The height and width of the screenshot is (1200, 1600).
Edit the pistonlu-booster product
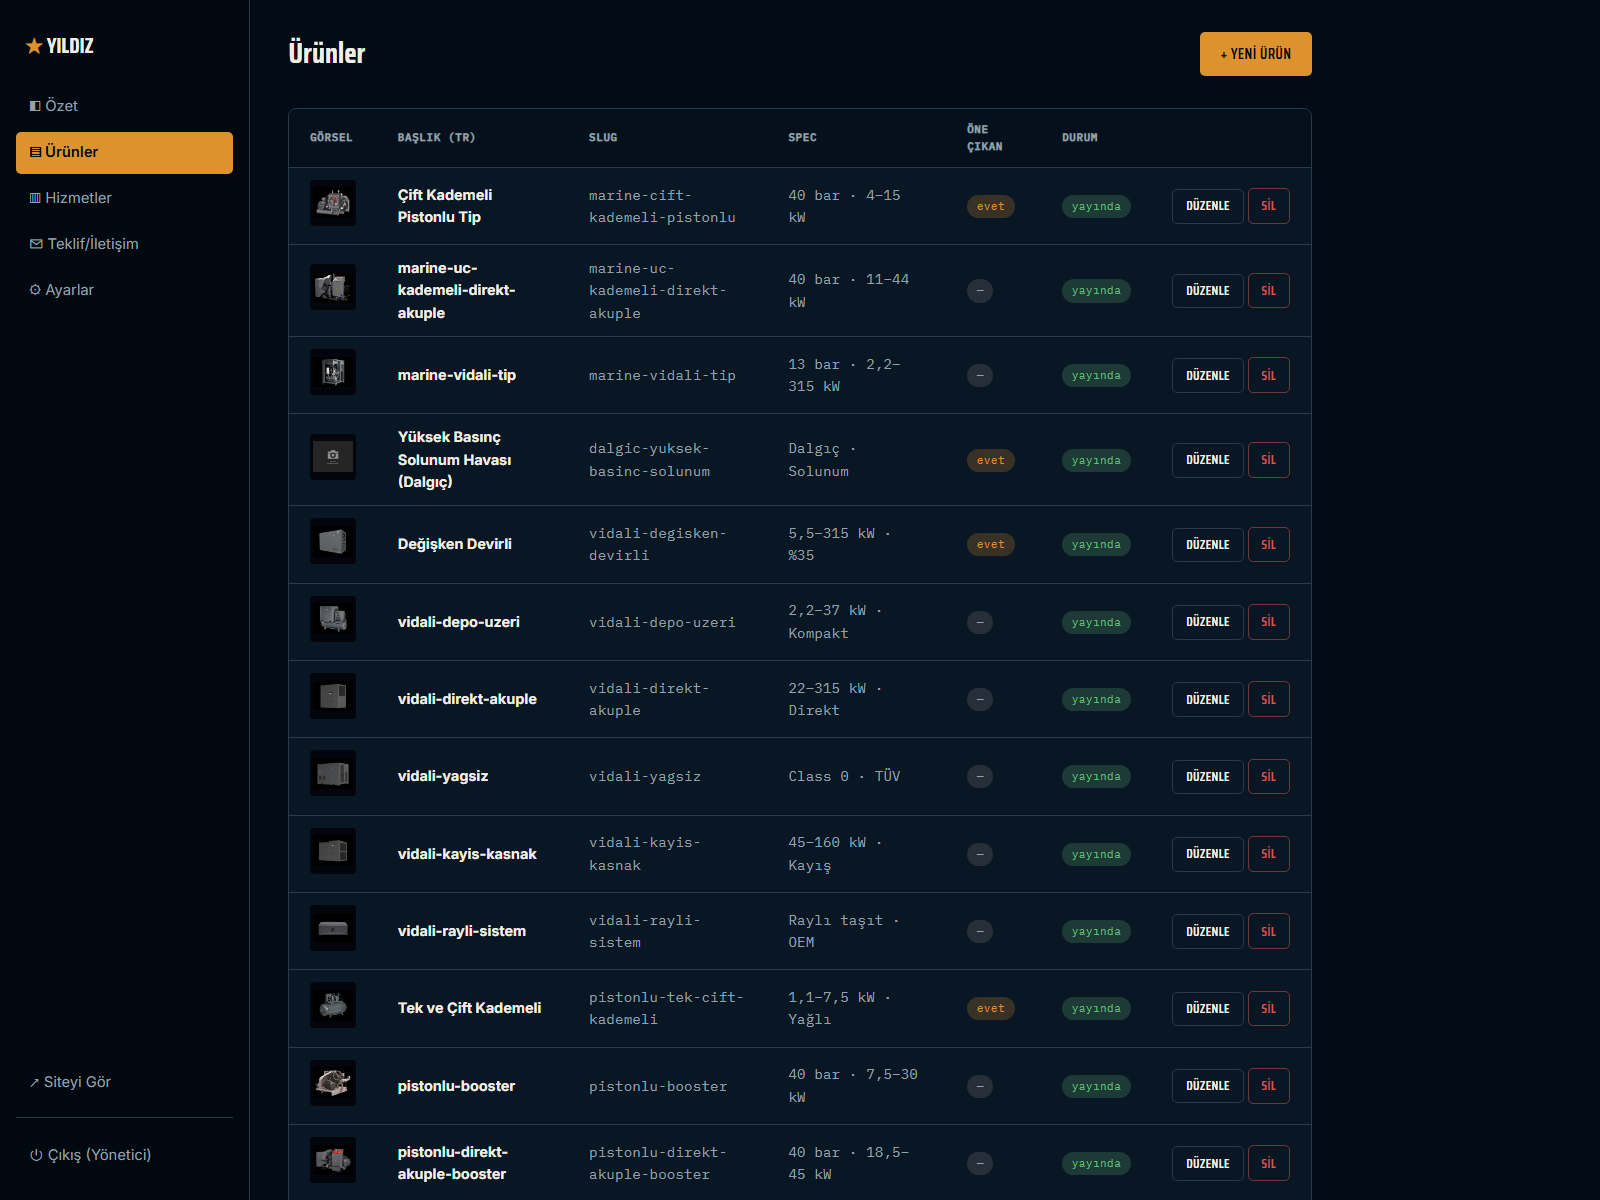1207,1086
